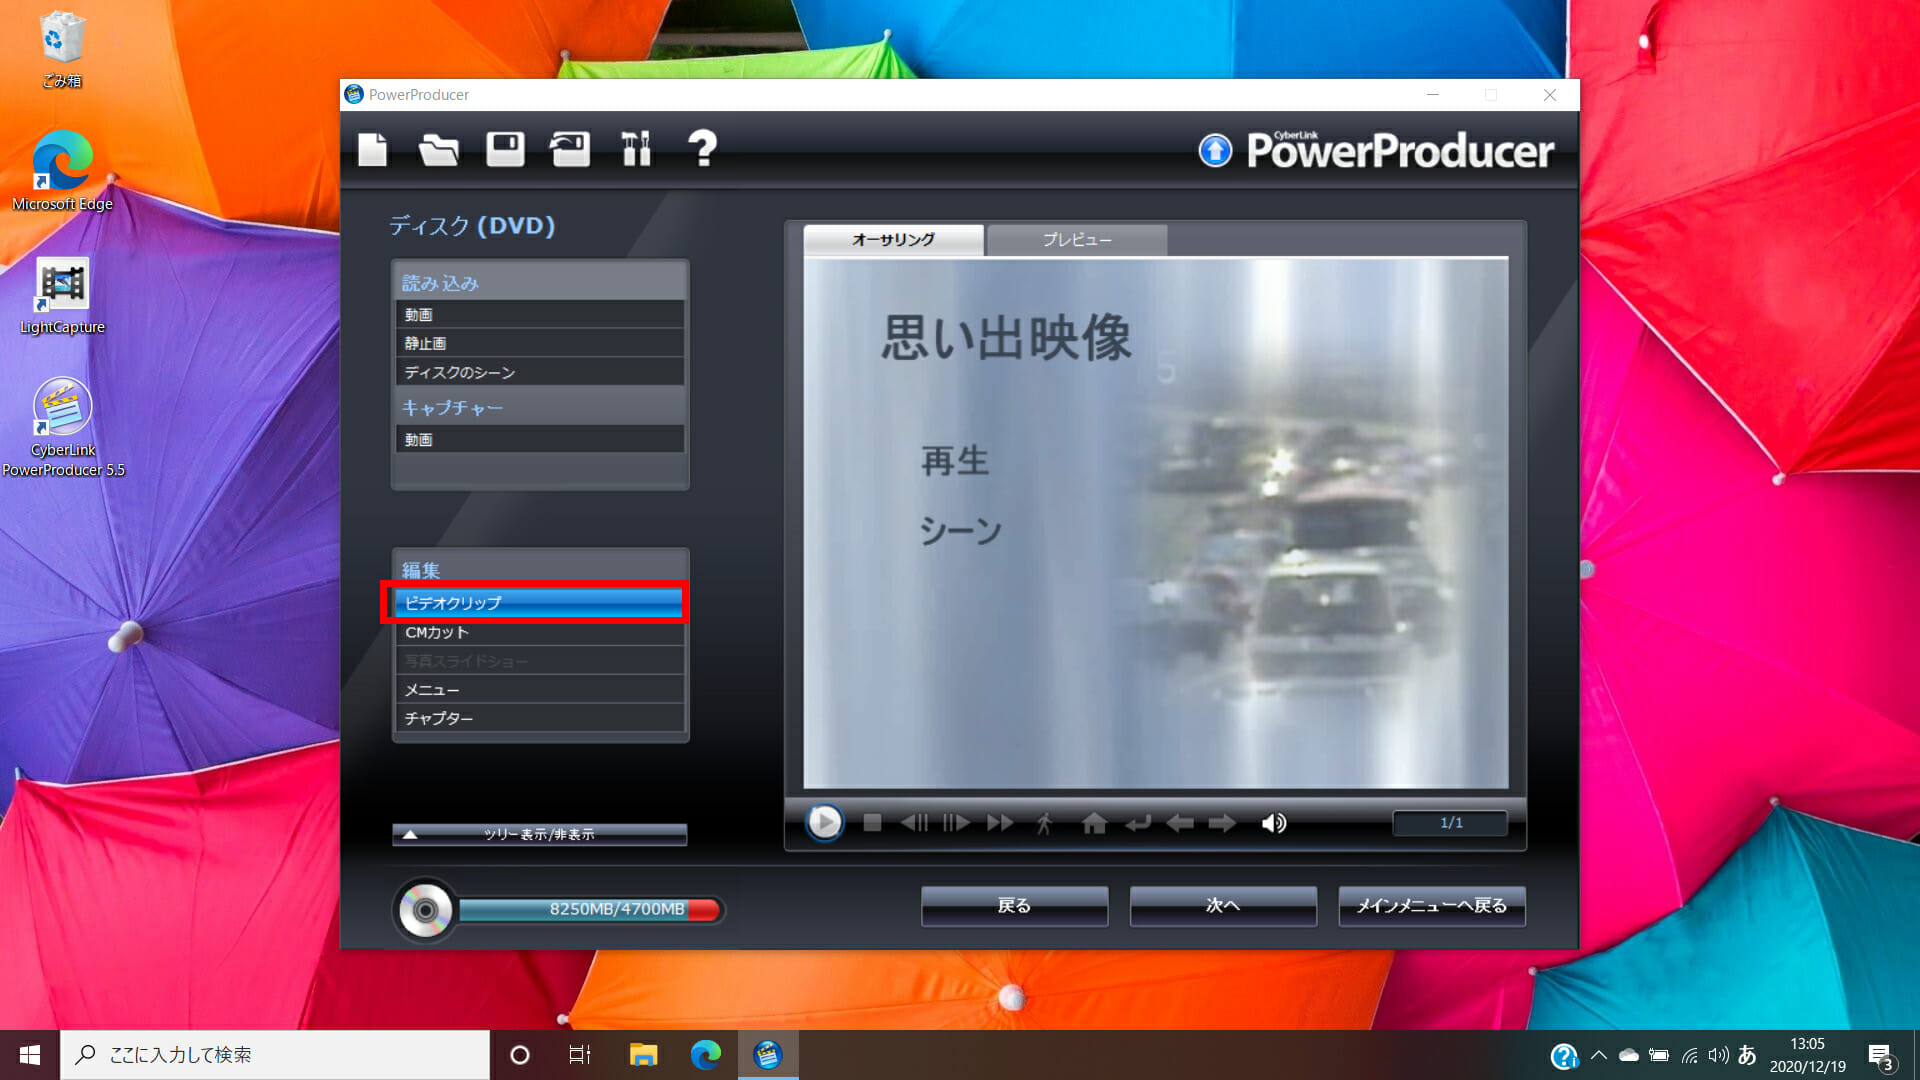The image size is (1920, 1080).
Task: Open Windows Start menu
Action: (30, 1055)
